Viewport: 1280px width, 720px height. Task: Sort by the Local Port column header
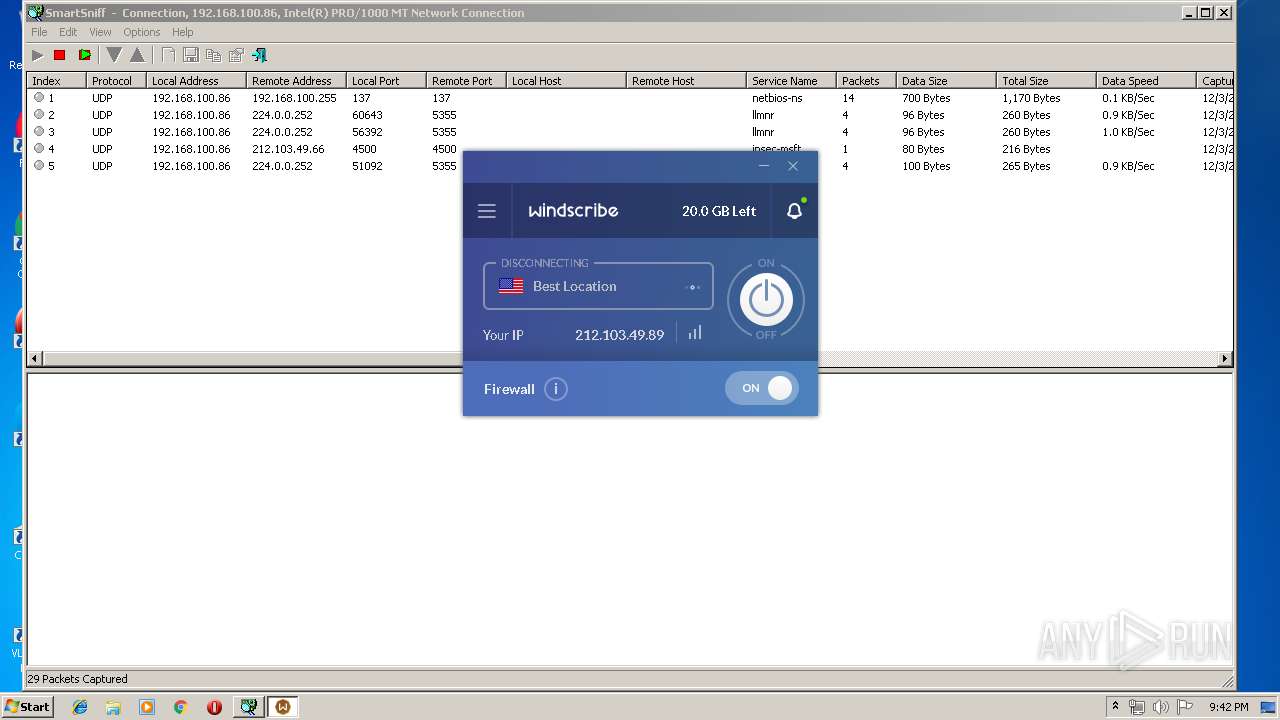point(386,81)
